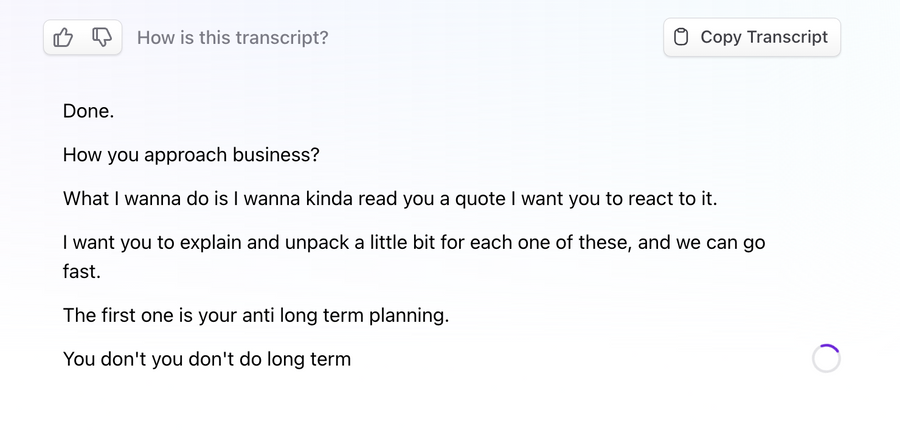The height and width of the screenshot is (432, 900).
Task: Click the "How is this transcript?" prompt
Action: [x=232, y=38]
